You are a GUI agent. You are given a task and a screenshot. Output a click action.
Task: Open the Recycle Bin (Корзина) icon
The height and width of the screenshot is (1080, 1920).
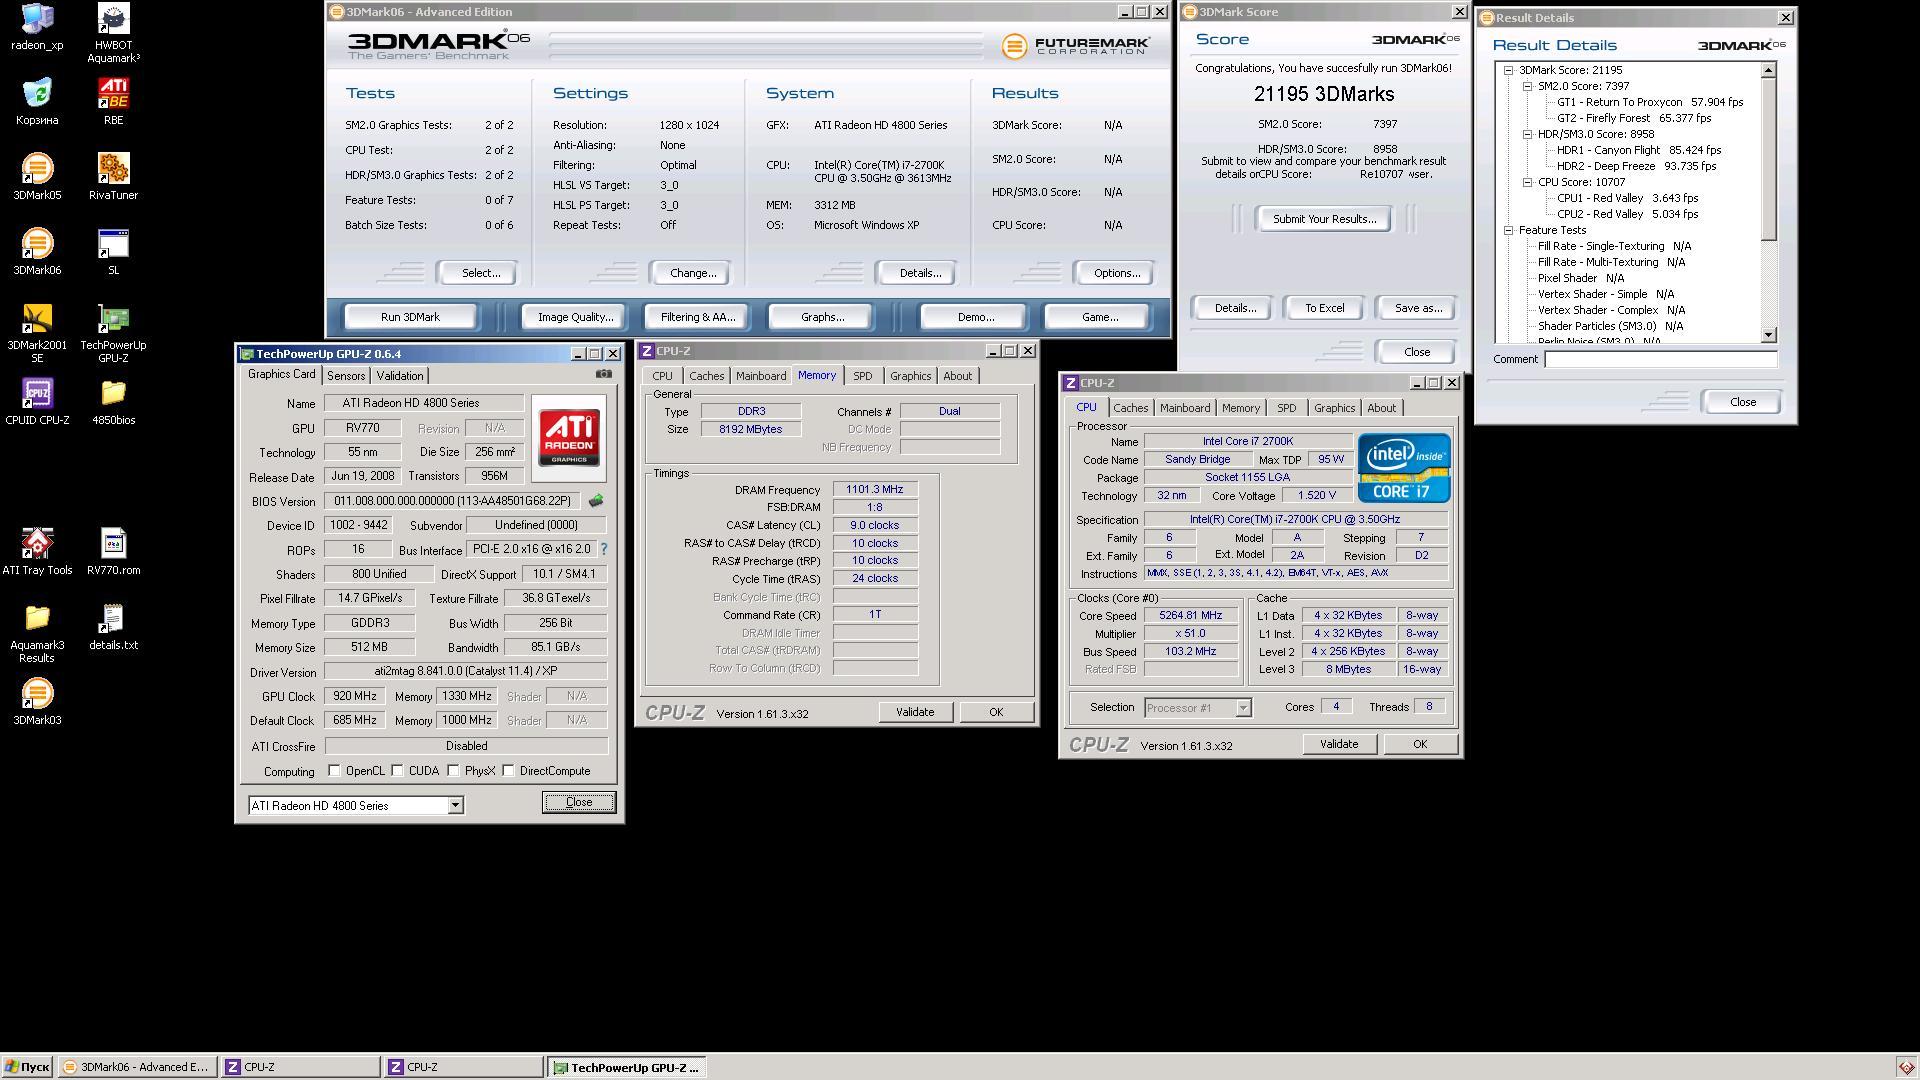pyautogui.click(x=37, y=102)
